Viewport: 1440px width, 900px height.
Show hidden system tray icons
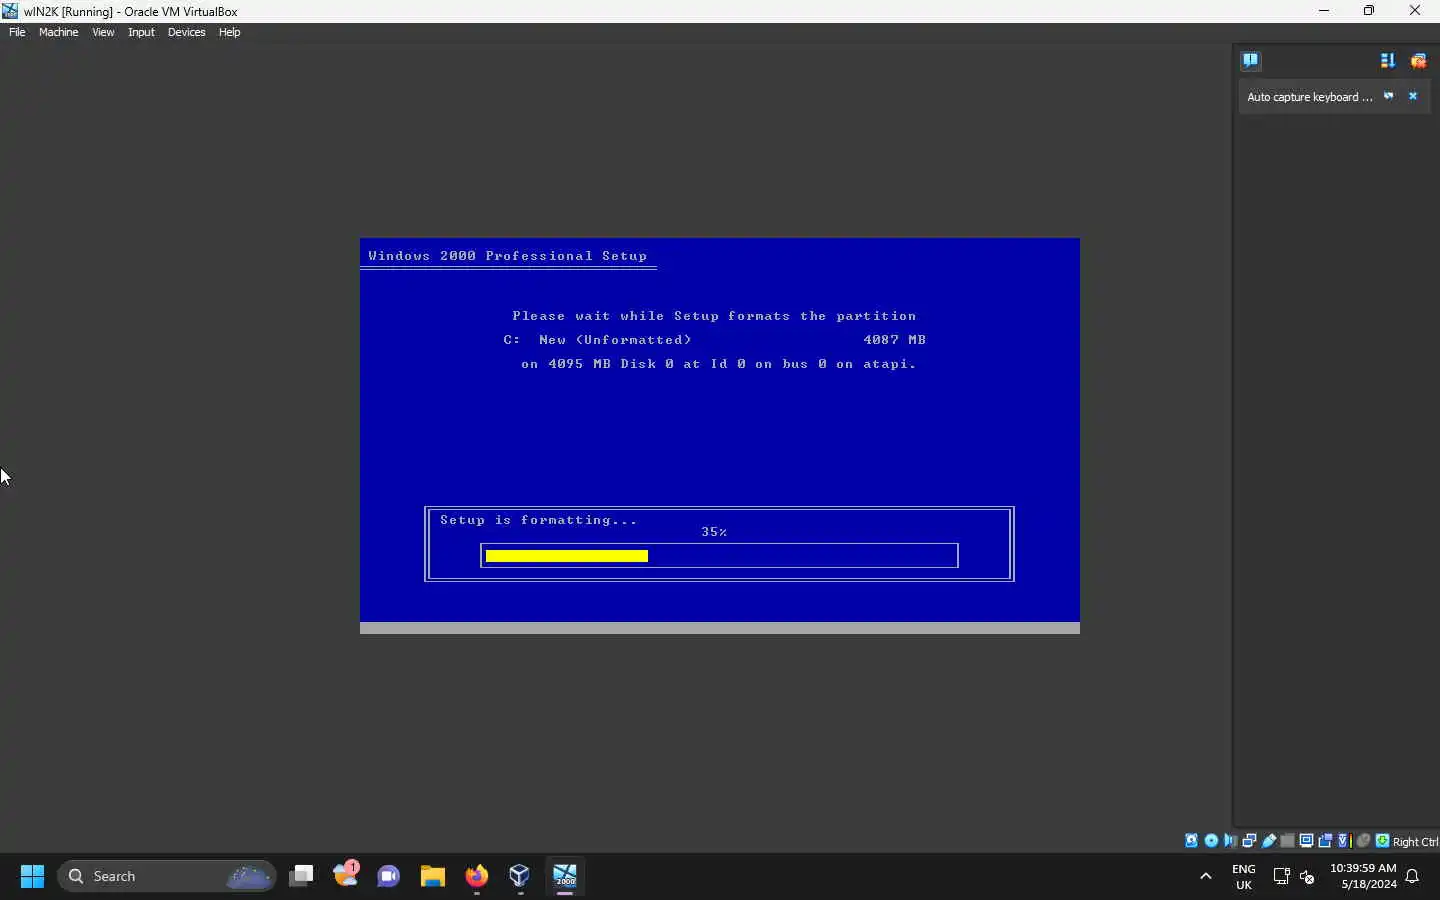pyautogui.click(x=1206, y=876)
